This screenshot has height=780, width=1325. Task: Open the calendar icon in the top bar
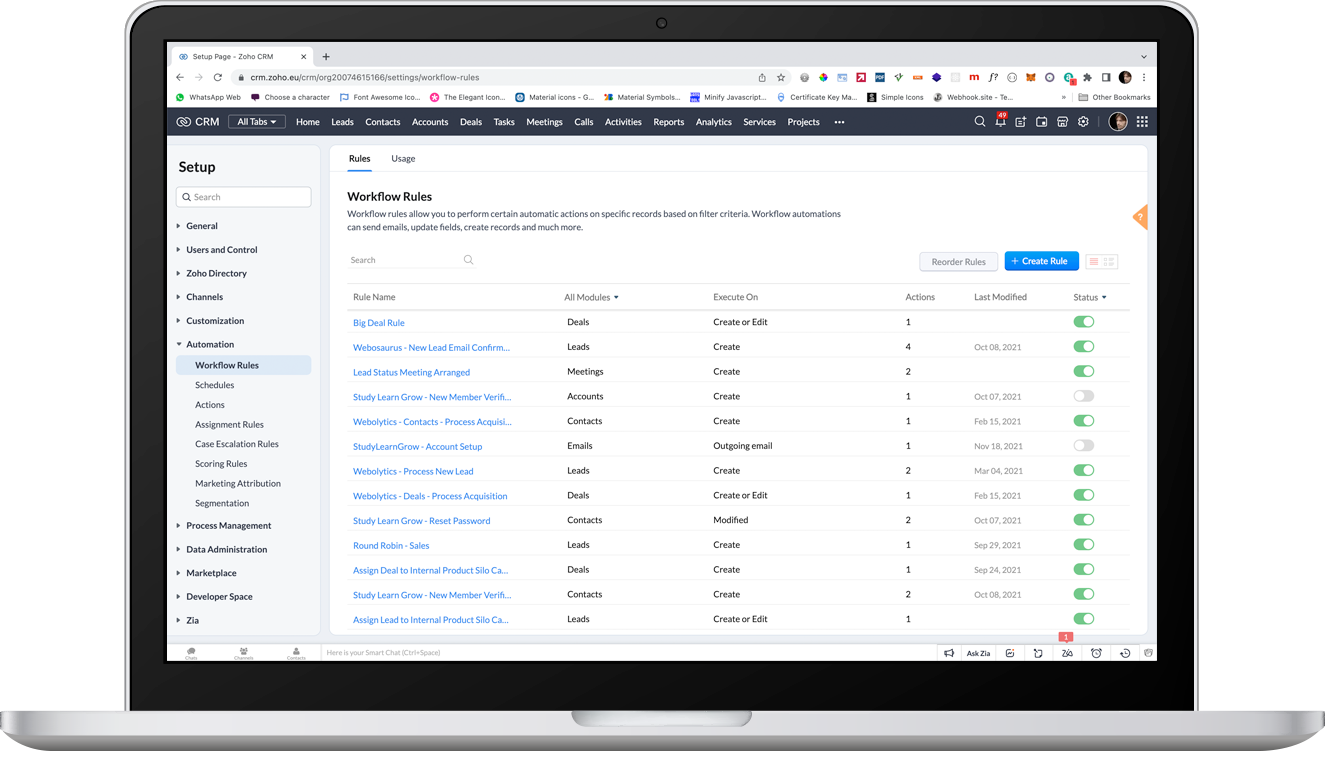[x=1041, y=121]
